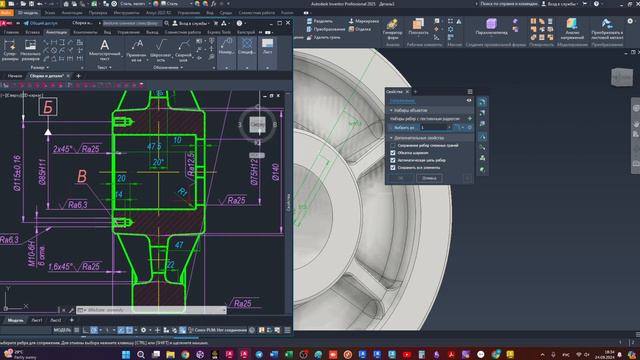Toggle the МОДЕЛЬ space button in AutoCAD status bar
This screenshot has height=360, width=640.
pos(62,330)
